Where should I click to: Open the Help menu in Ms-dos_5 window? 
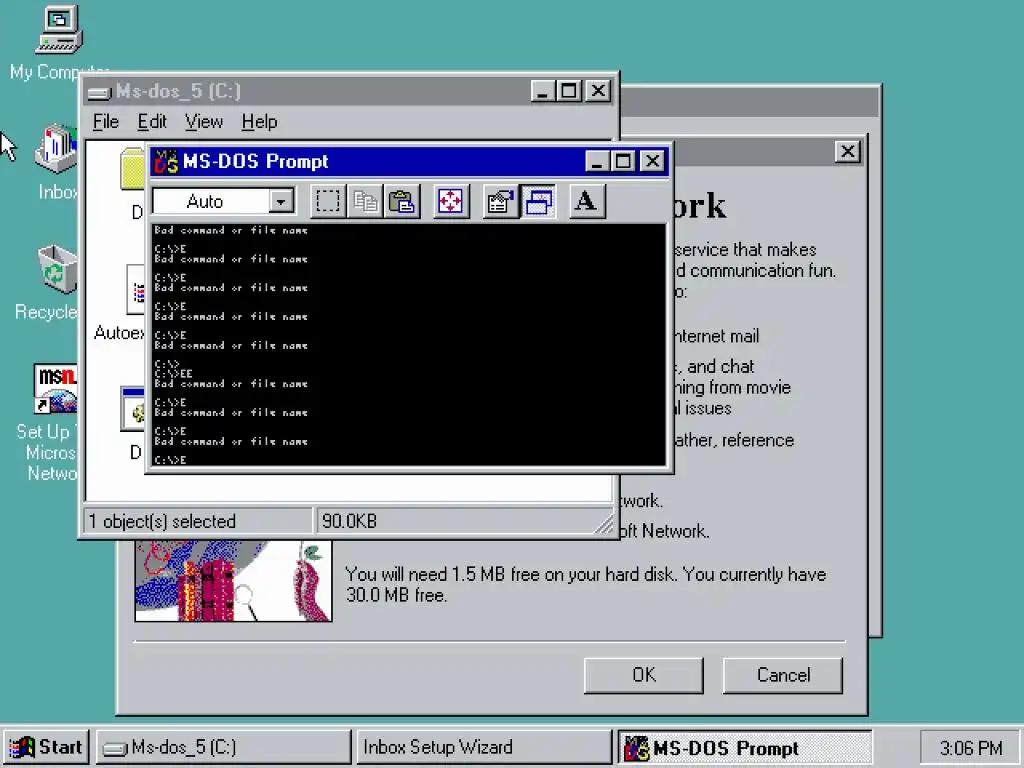click(x=259, y=122)
